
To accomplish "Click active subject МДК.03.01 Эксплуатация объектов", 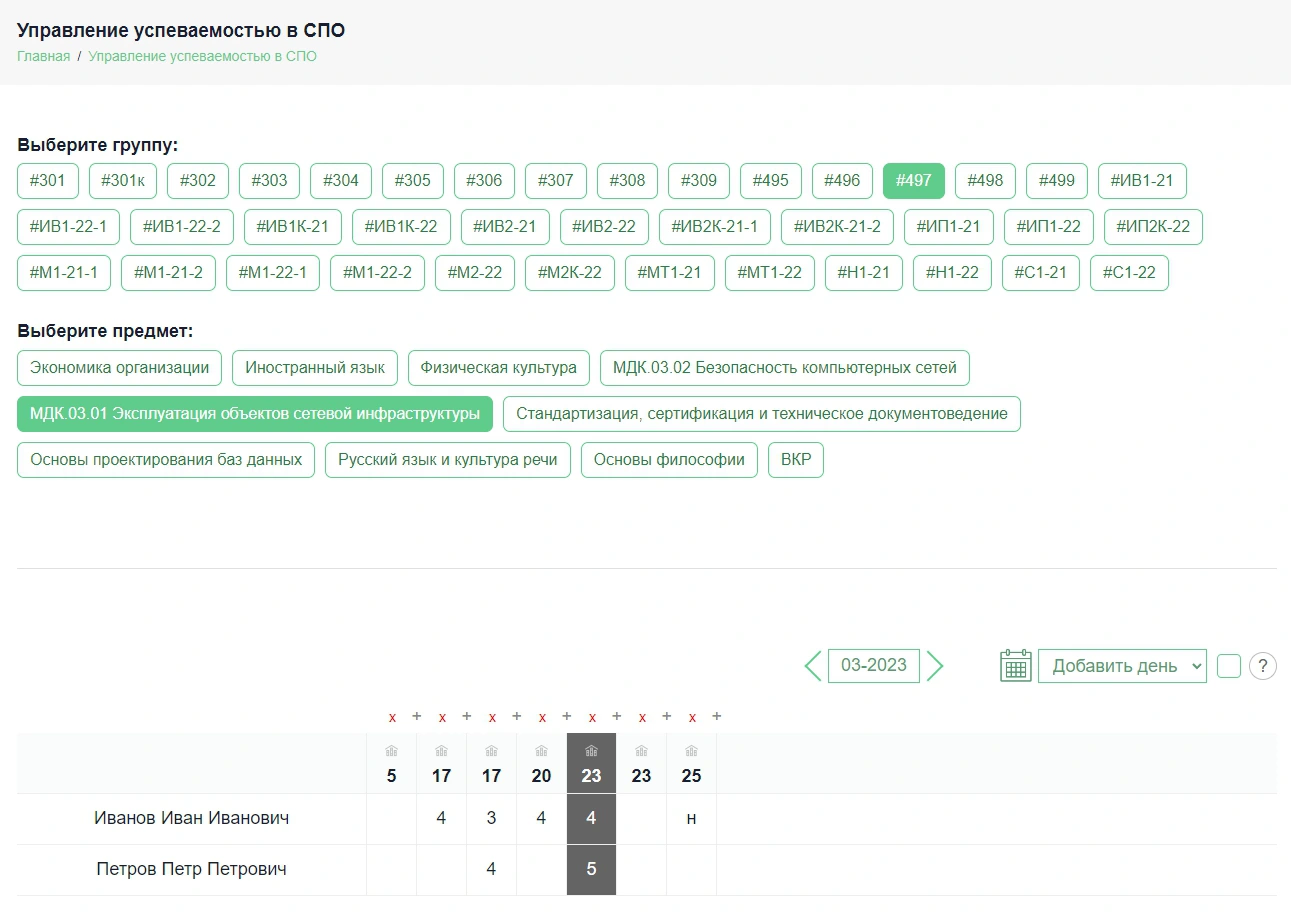I will coord(255,414).
